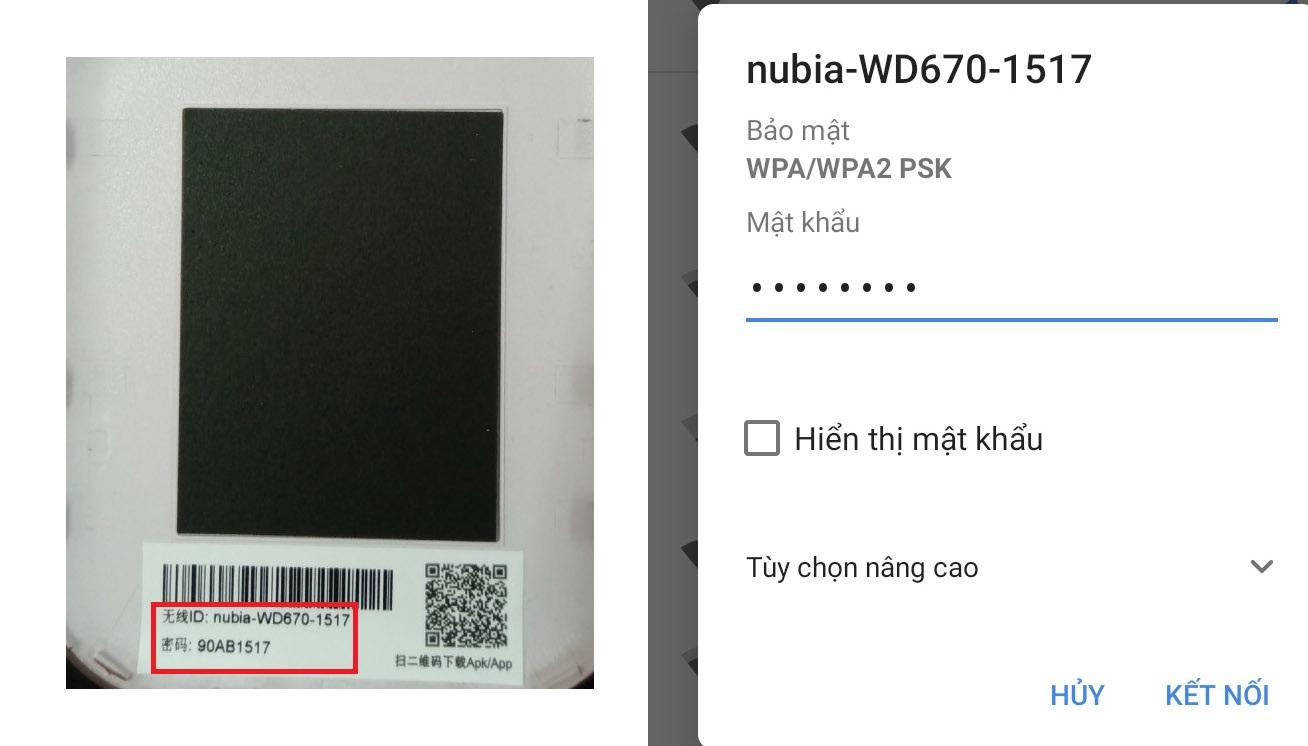
Task: Click the barcode on the device sticker
Action: (273, 585)
